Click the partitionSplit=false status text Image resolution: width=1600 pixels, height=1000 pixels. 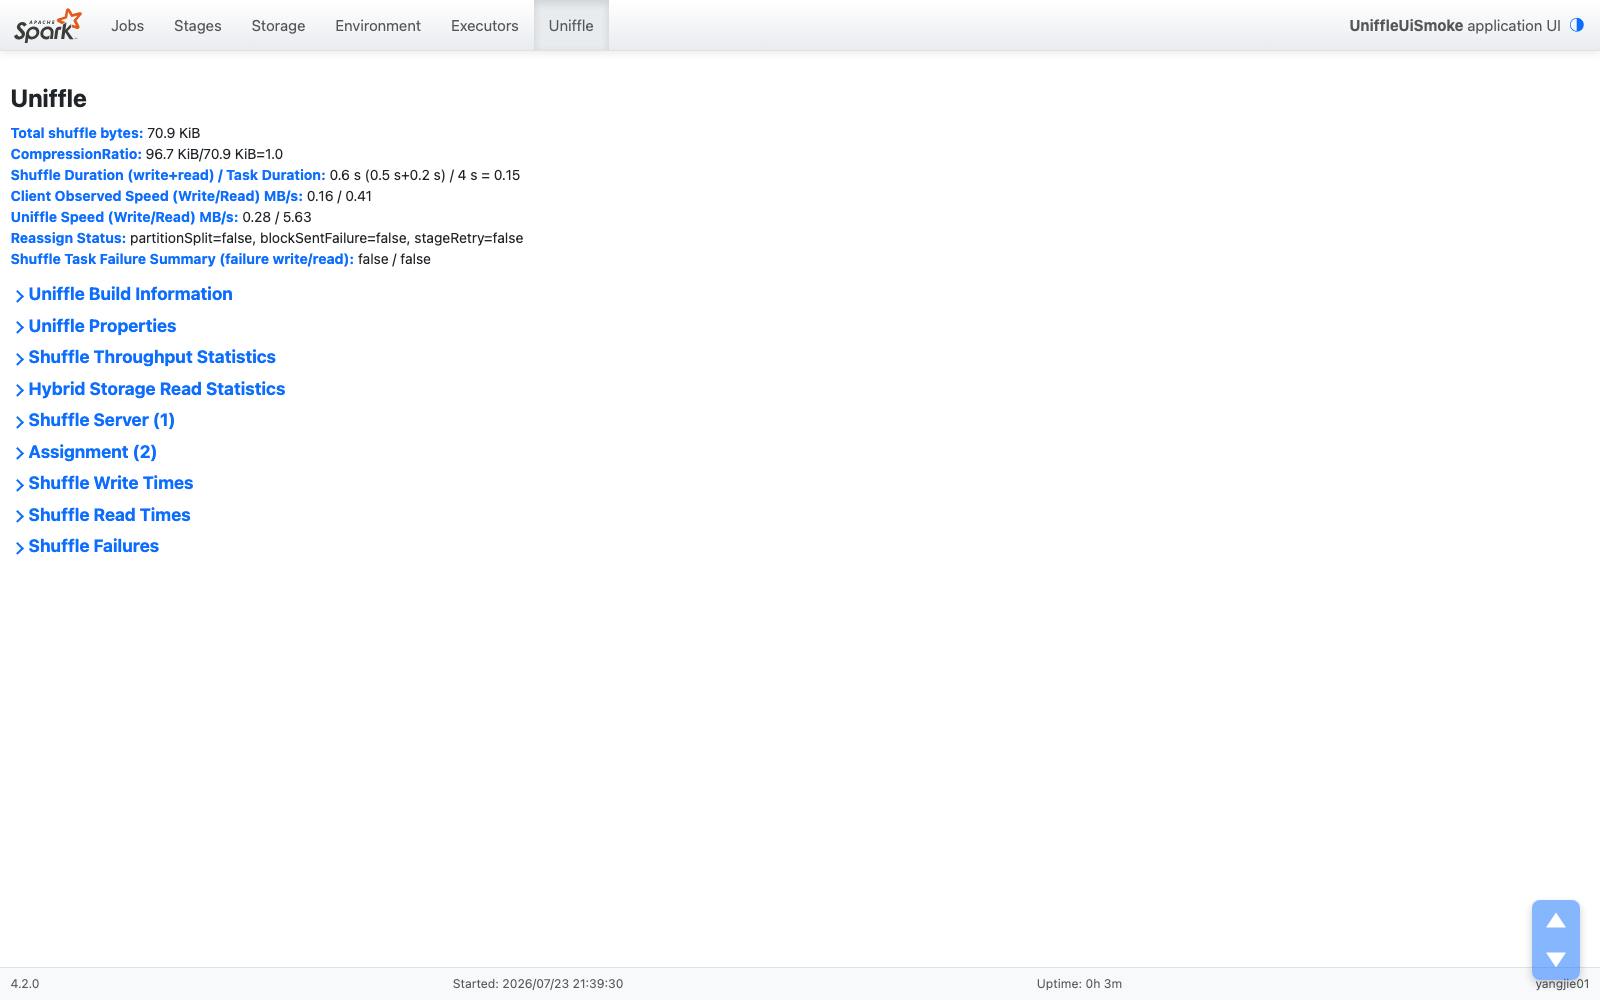[x=191, y=238]
